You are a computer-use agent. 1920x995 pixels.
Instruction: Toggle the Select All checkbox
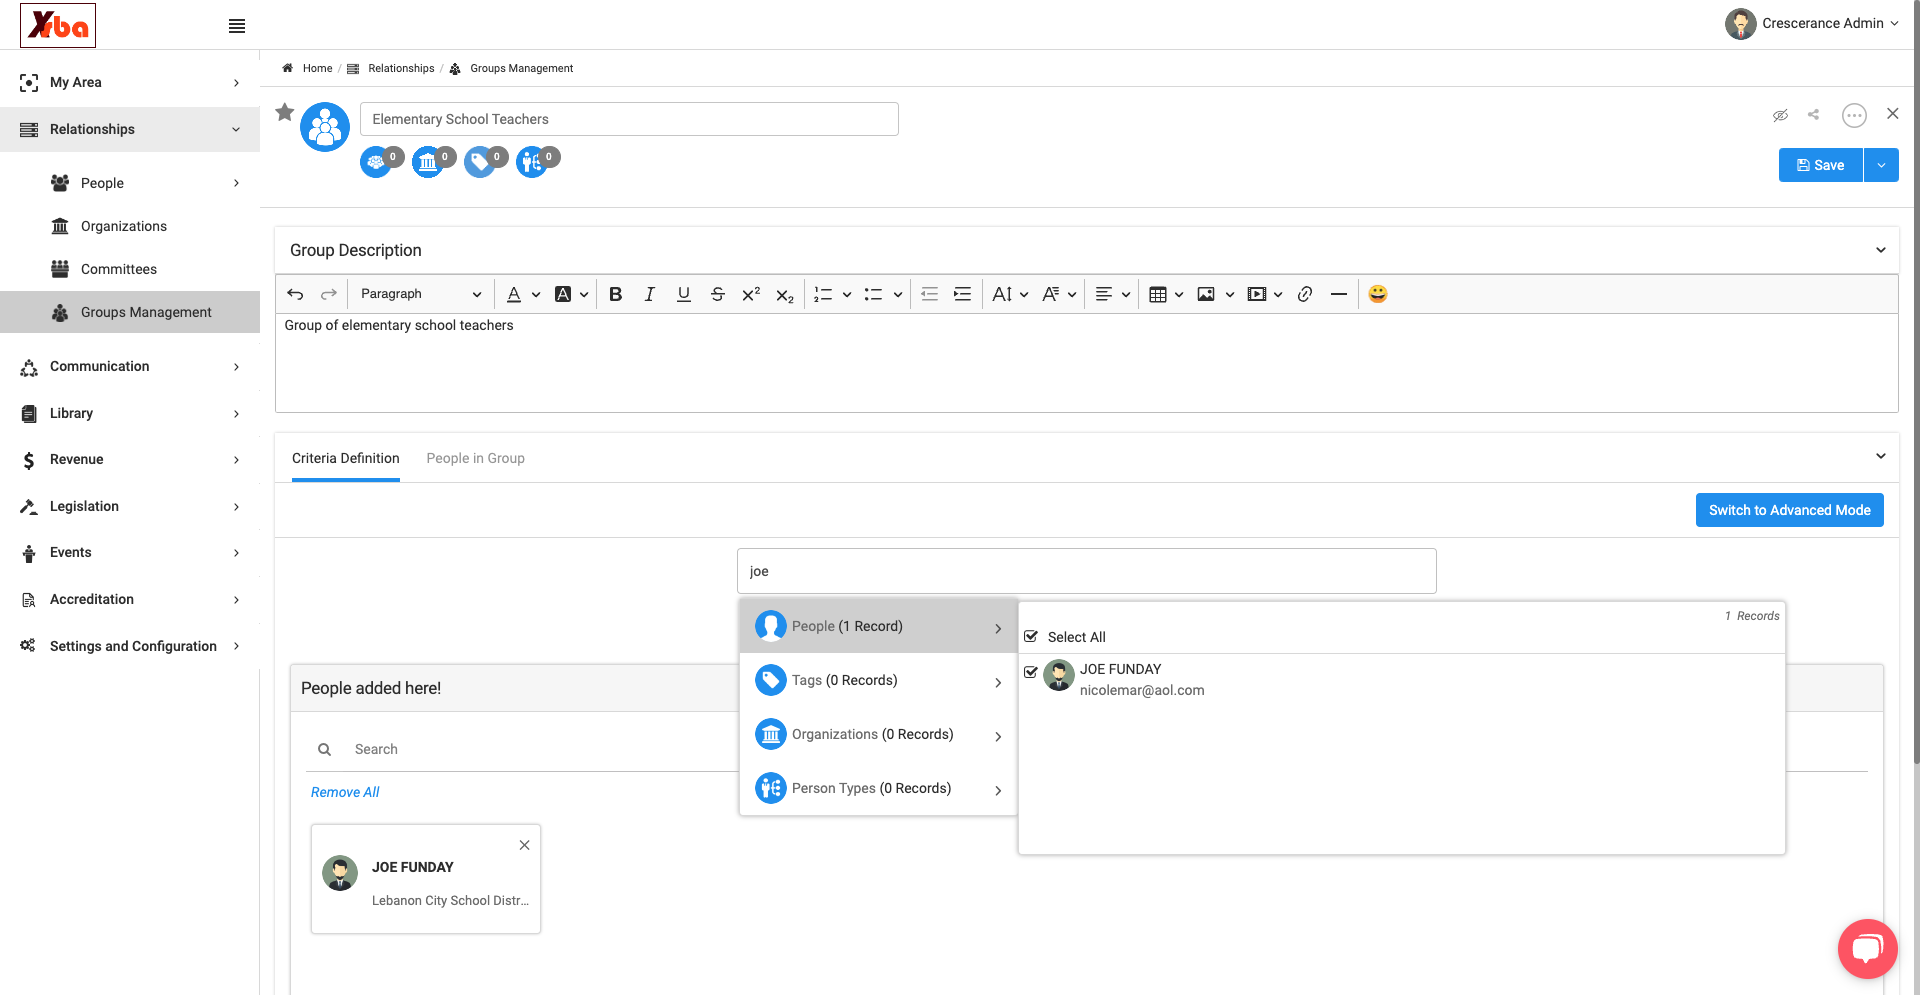1031,636
